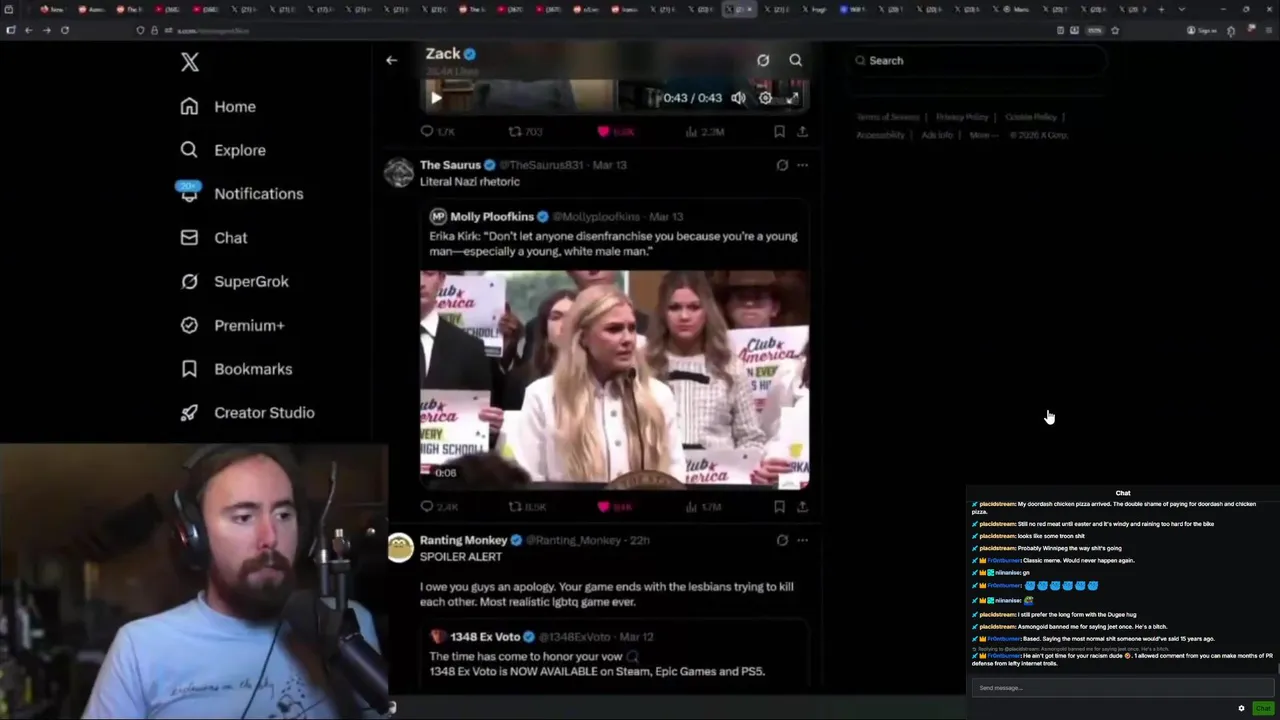Open Ranting Monkey display name link
1280x720 pixels.
pos(464,540)
